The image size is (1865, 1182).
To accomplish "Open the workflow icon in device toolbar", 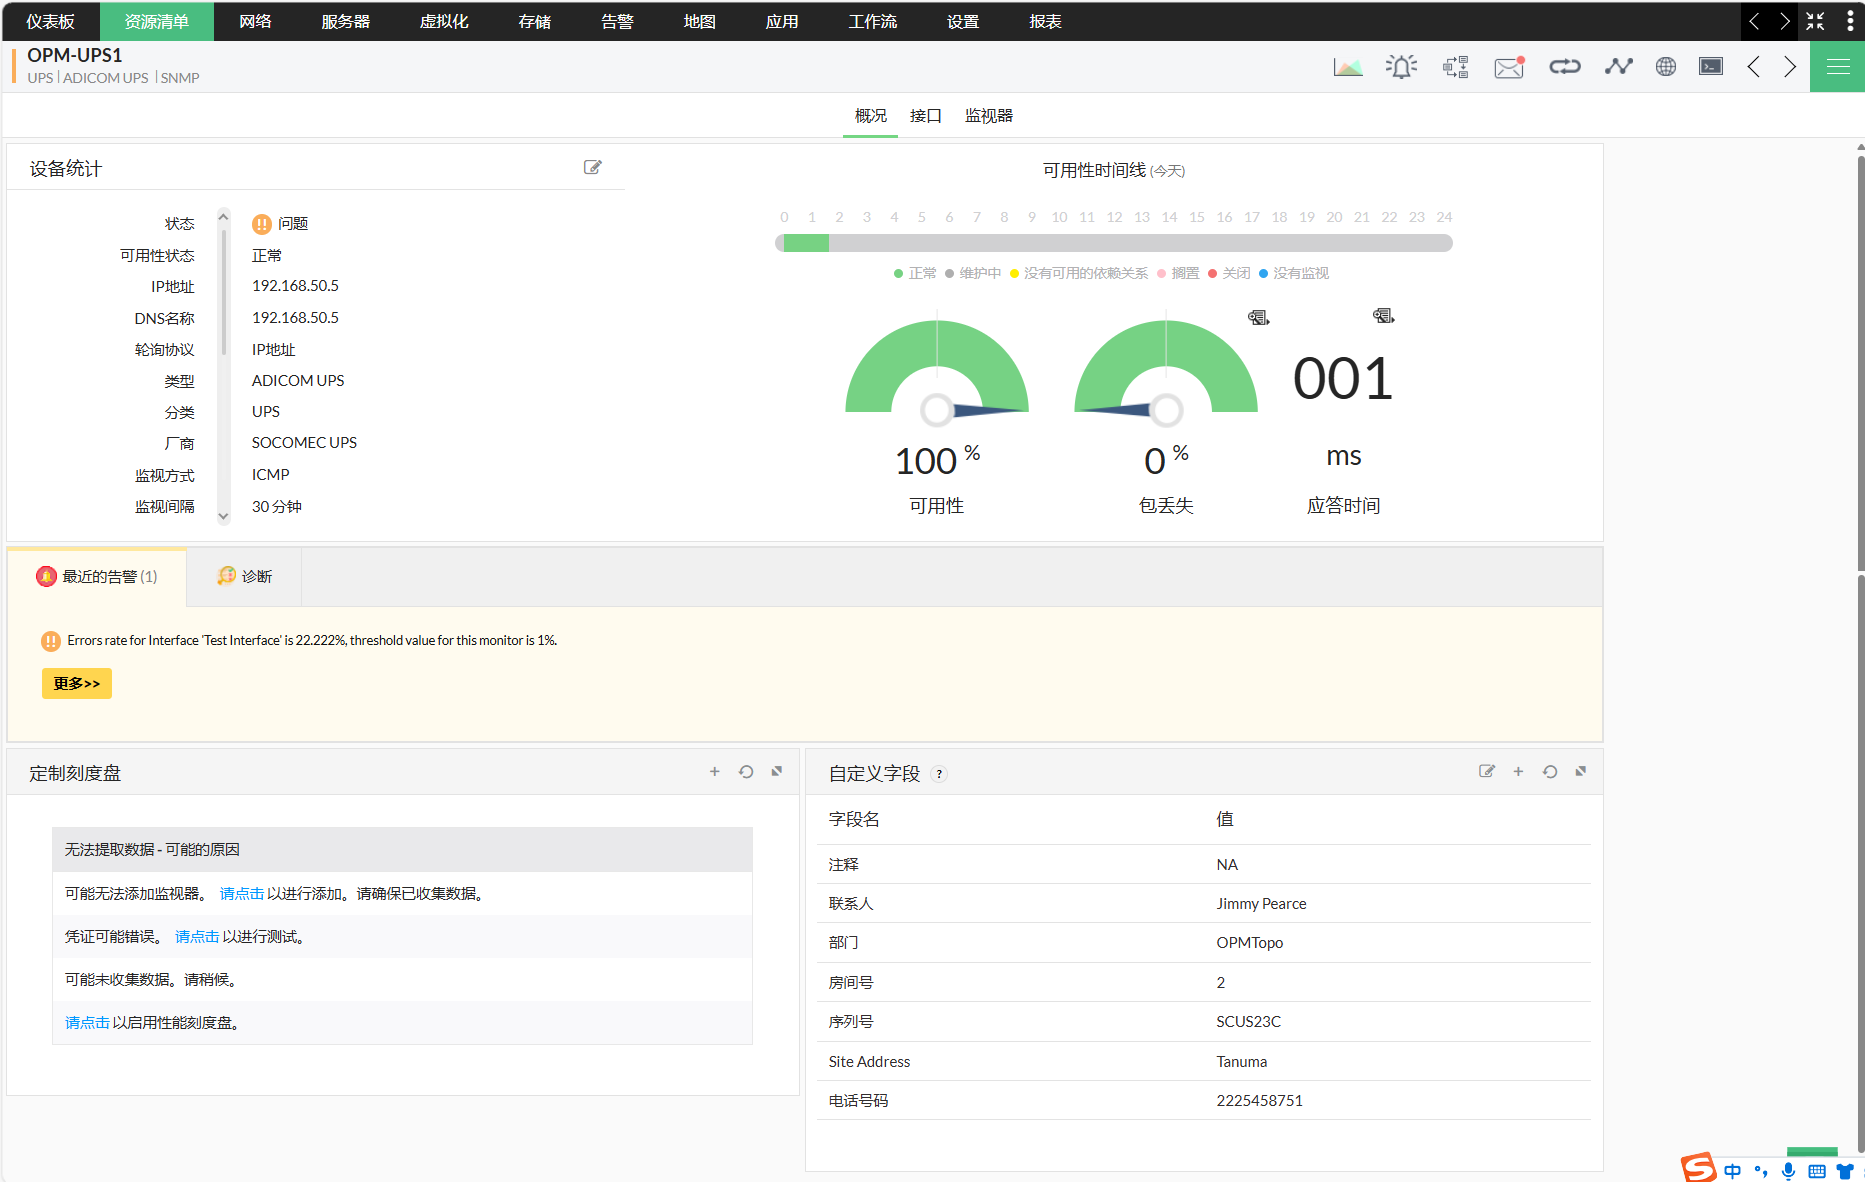I will (1455, 67).
